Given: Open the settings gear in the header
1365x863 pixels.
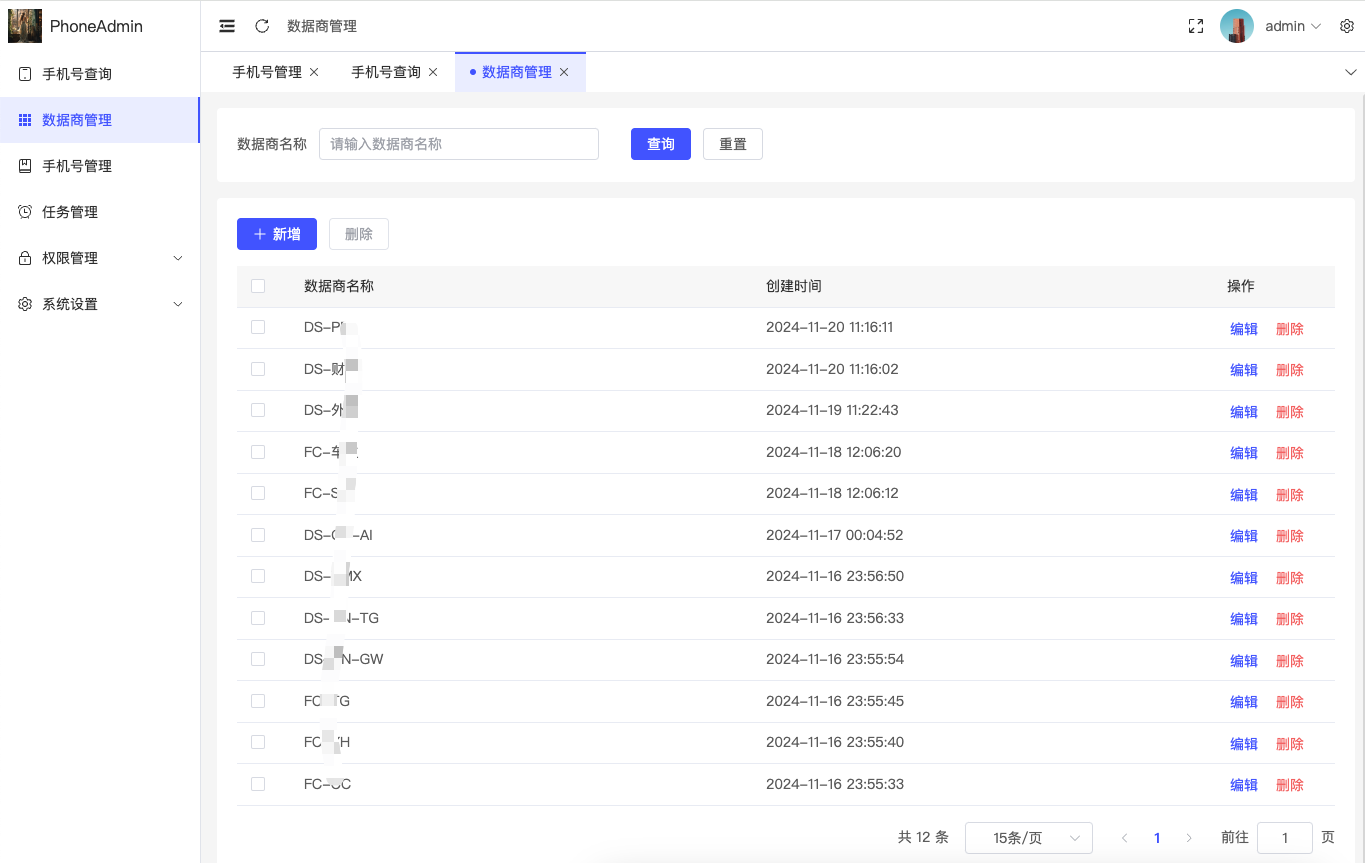Looking at the screenshot, I should pos(1346,26).
